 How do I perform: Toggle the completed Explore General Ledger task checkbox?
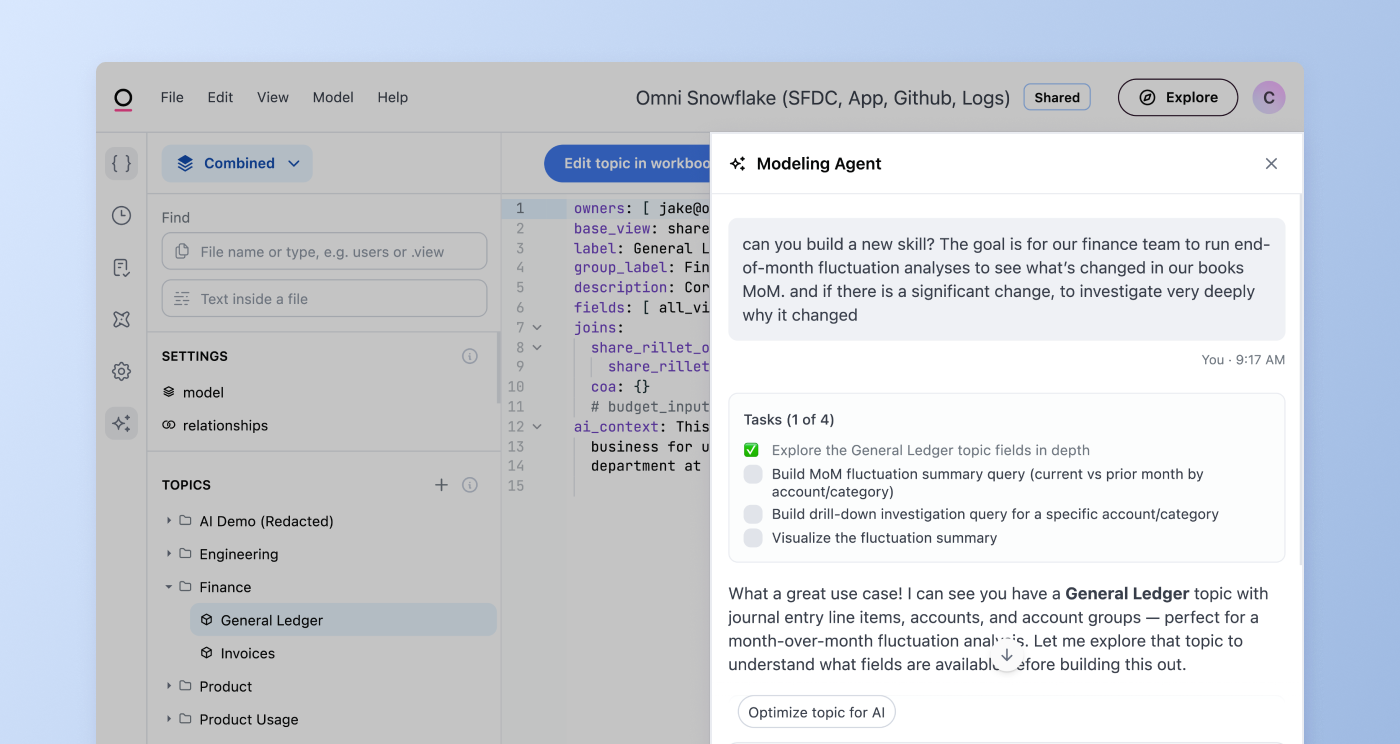tap(752, 450)
